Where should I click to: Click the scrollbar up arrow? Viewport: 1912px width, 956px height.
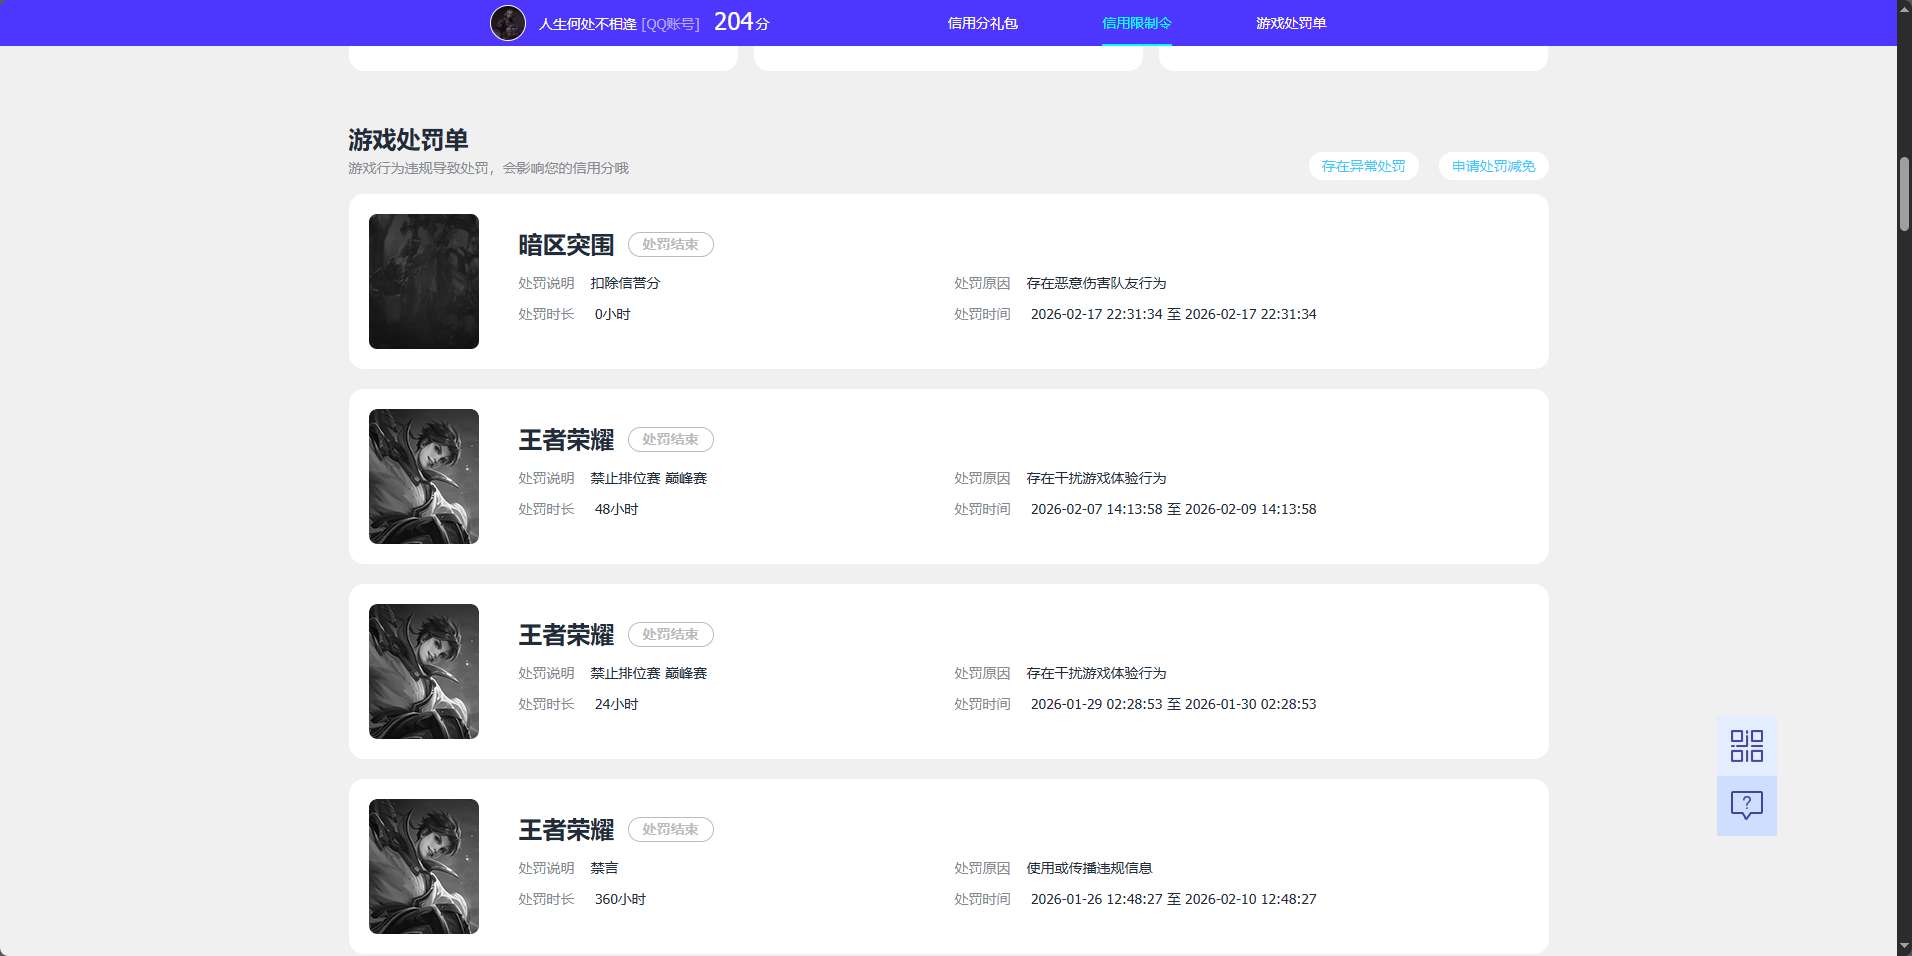pos(1903,8)
